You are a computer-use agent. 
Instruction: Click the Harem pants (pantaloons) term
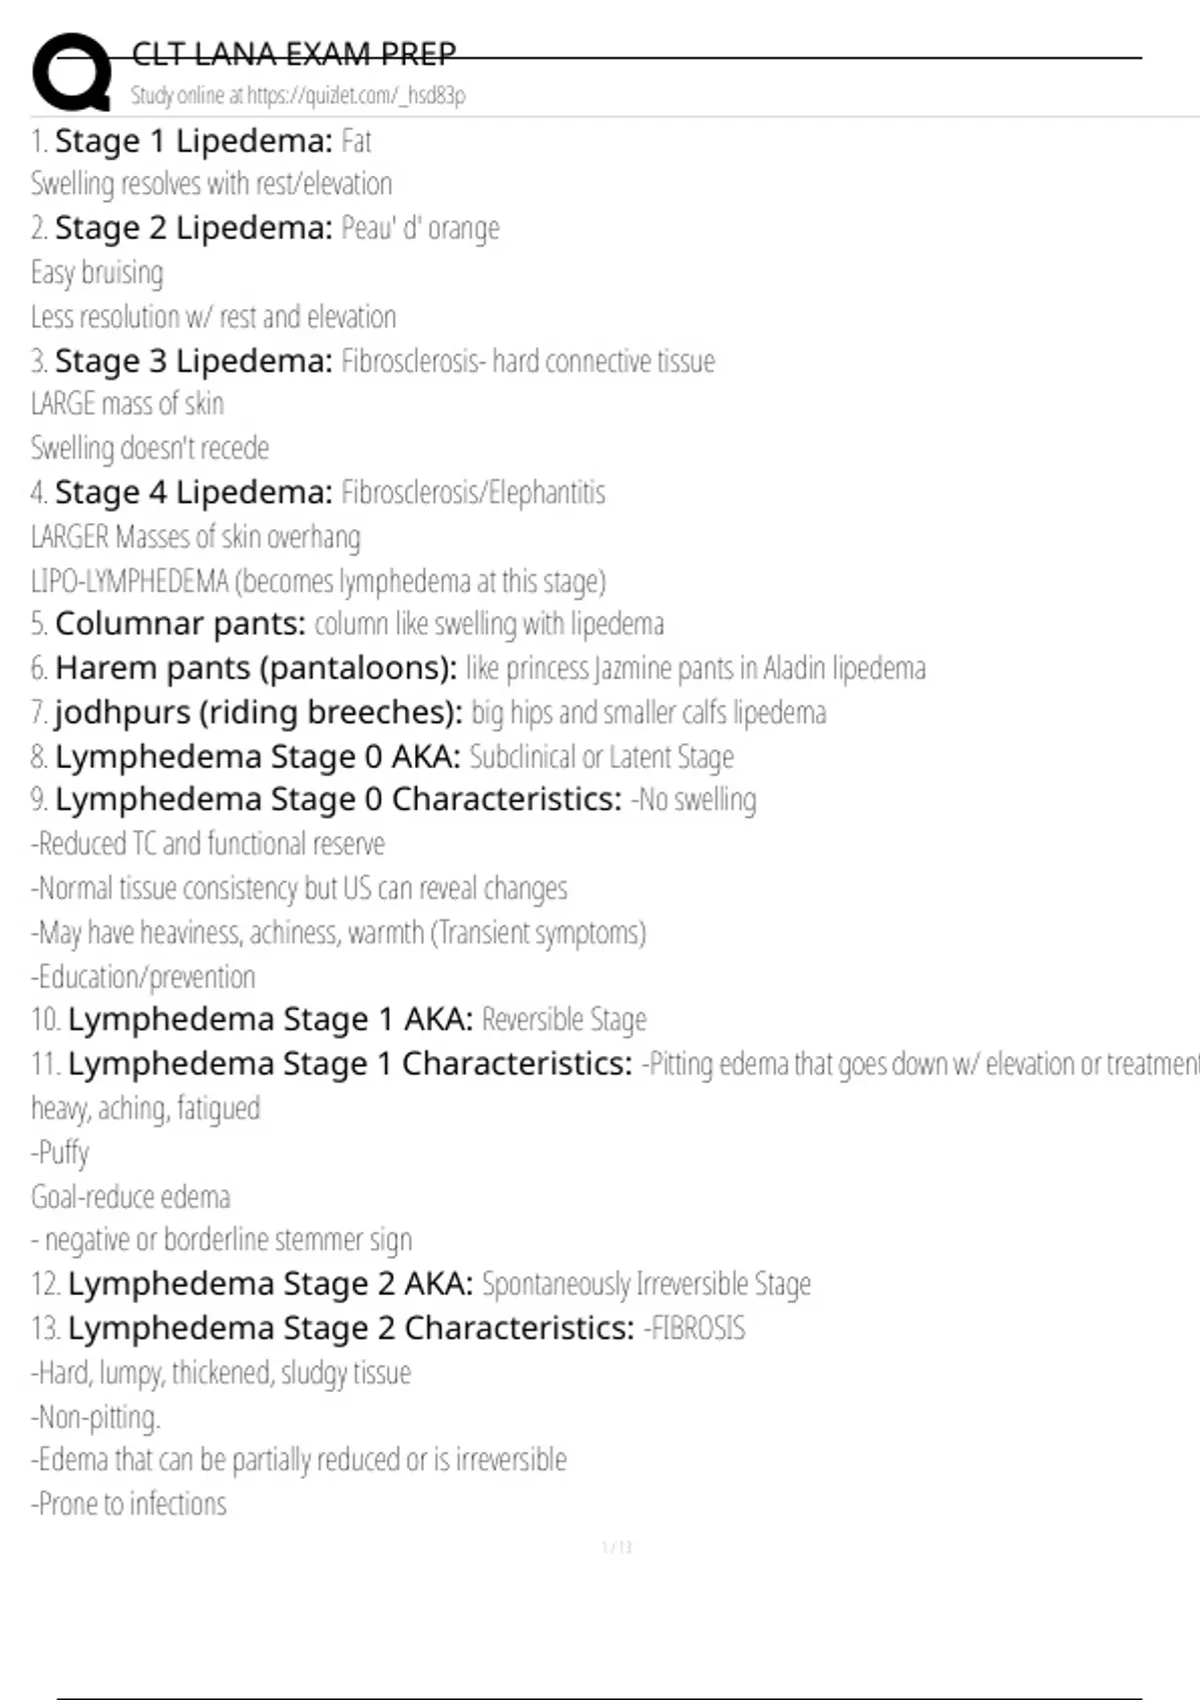pos(256,668)
